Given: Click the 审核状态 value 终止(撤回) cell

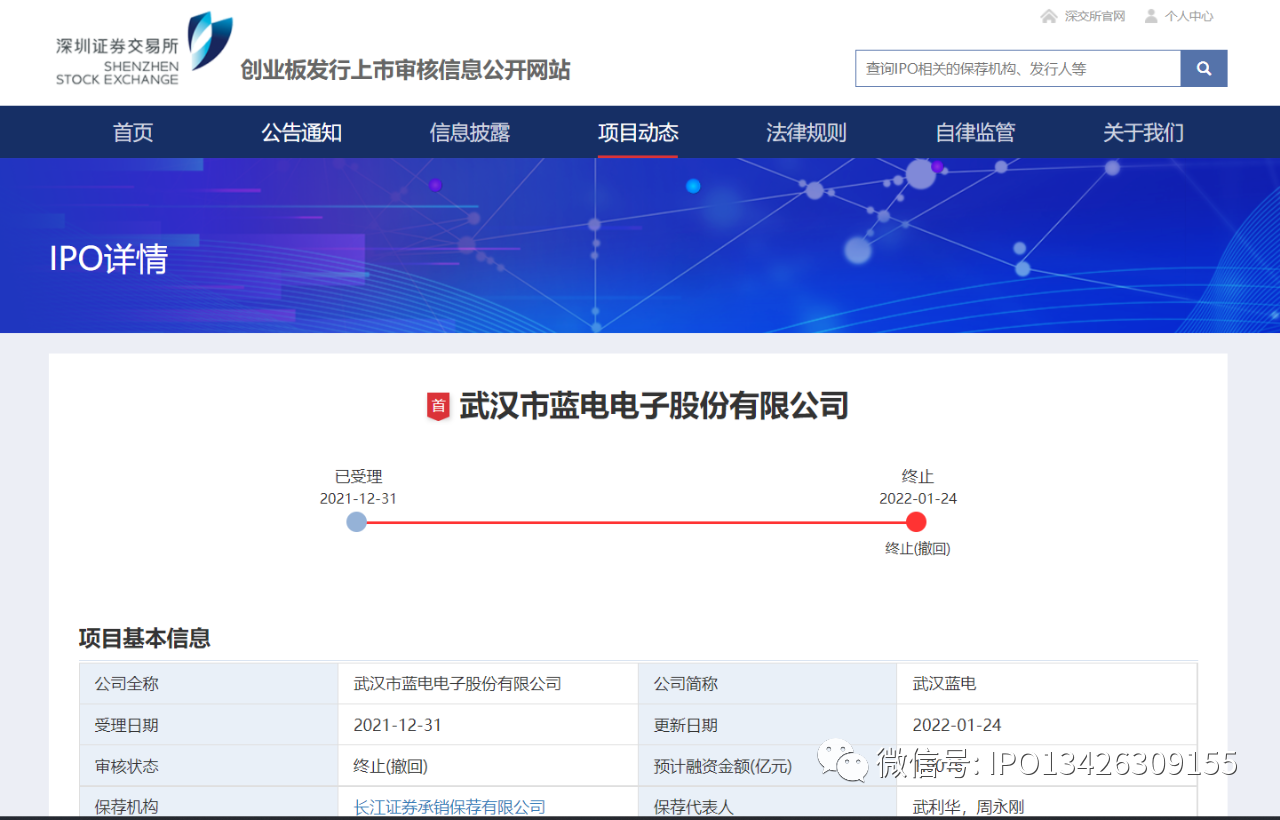Looking at the screenshot, I should [x=488, y=766].
